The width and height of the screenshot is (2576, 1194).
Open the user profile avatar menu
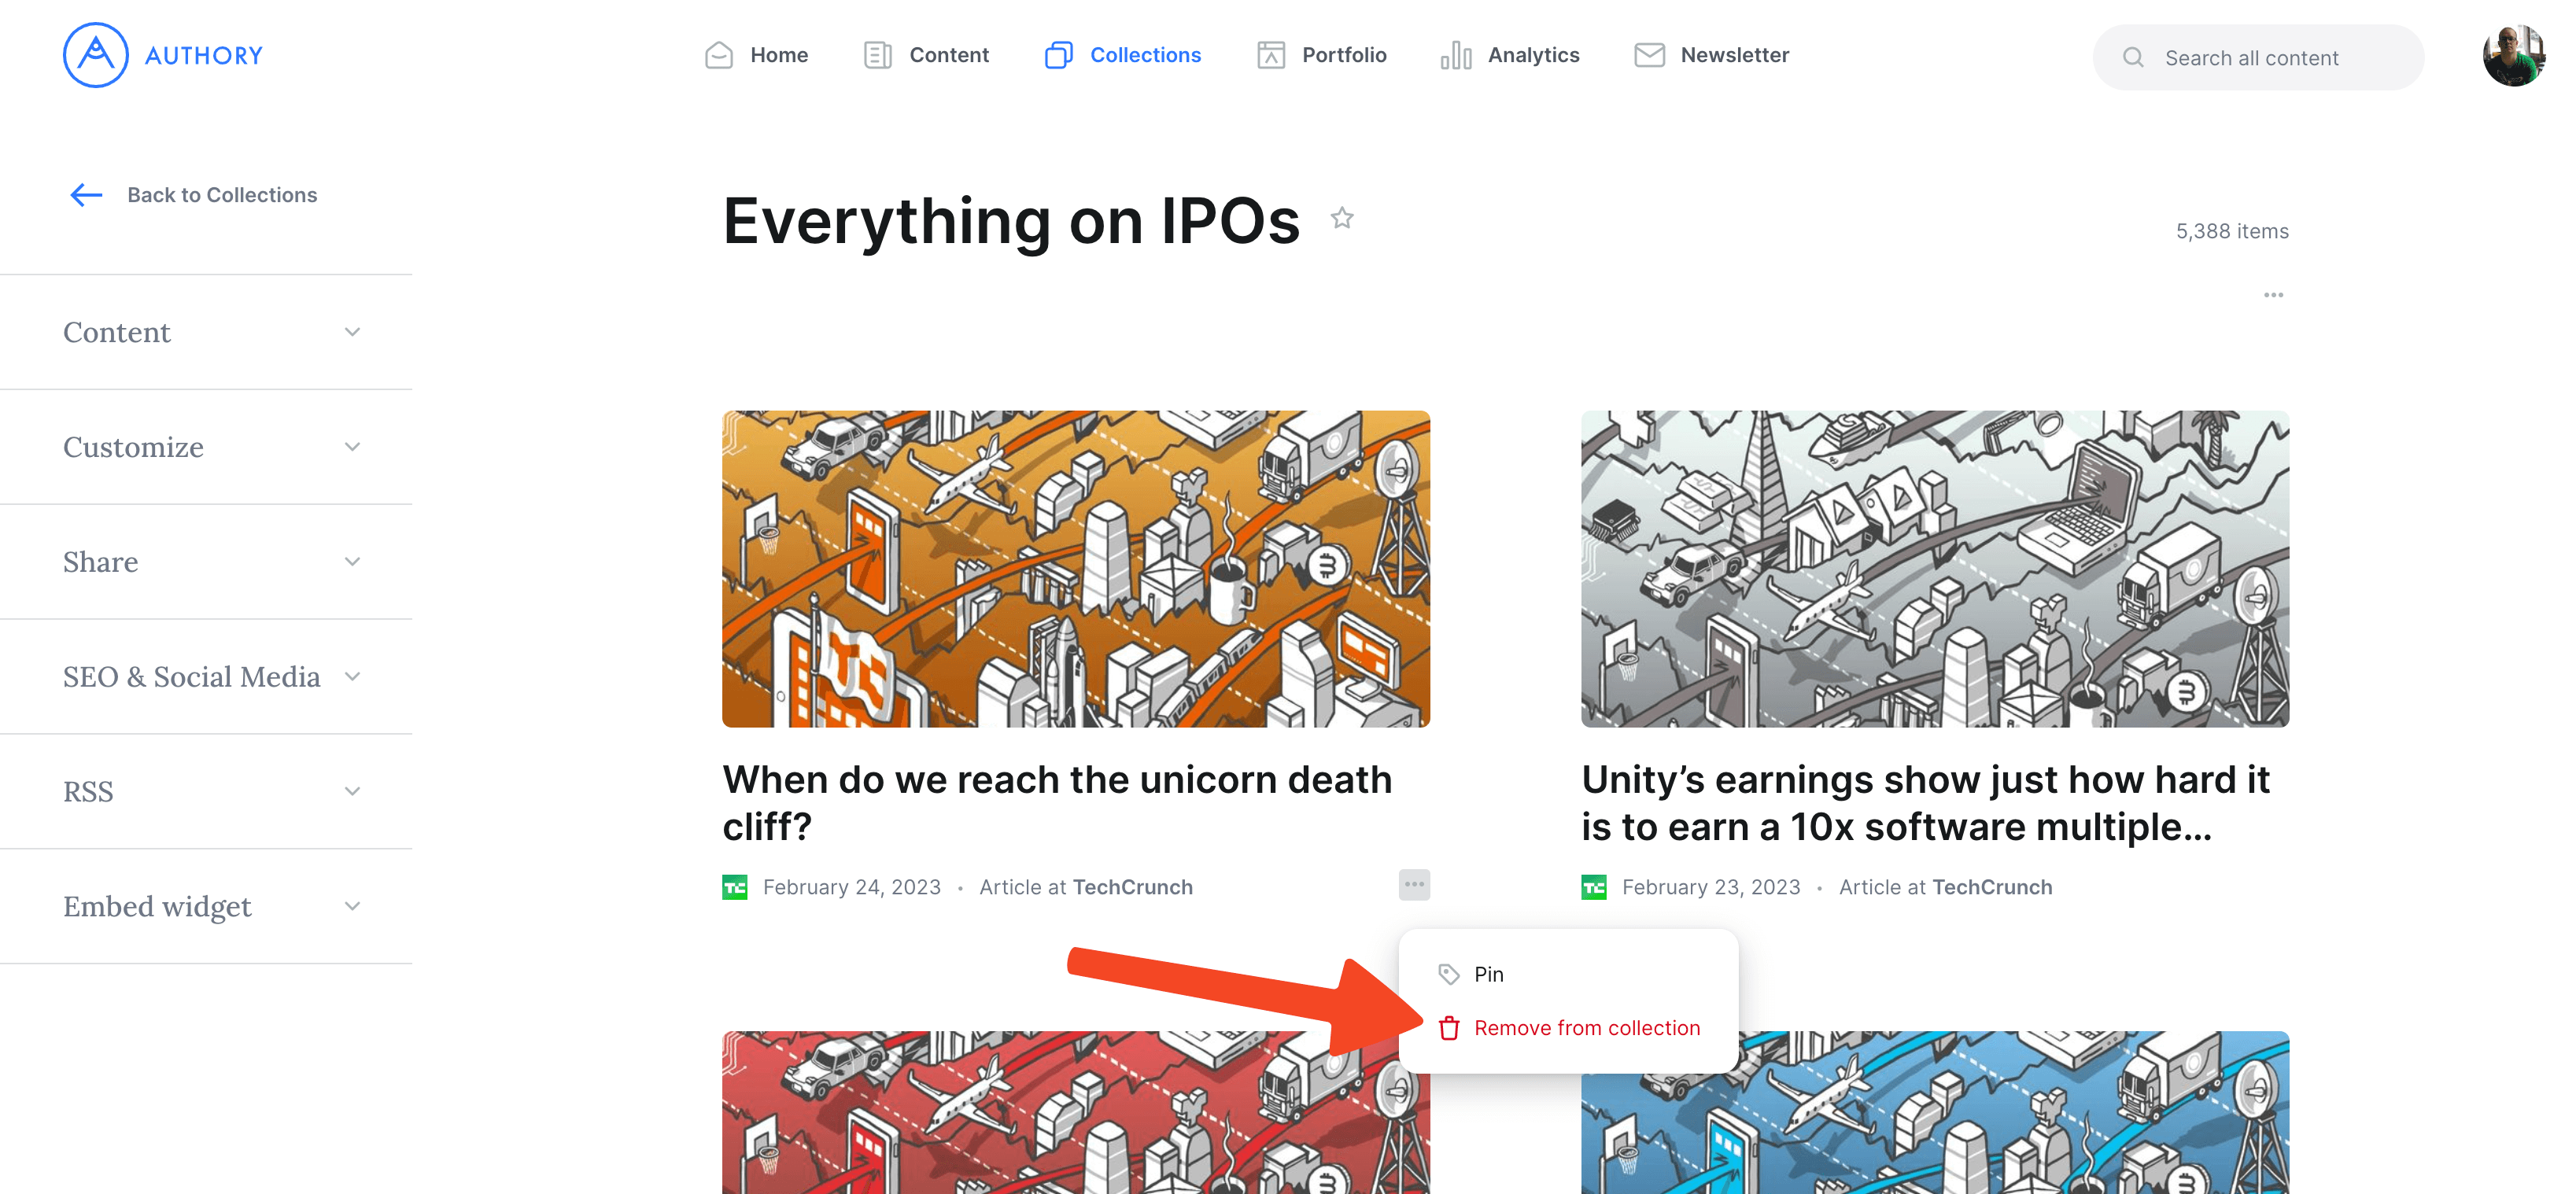[x=2514, y=56]
